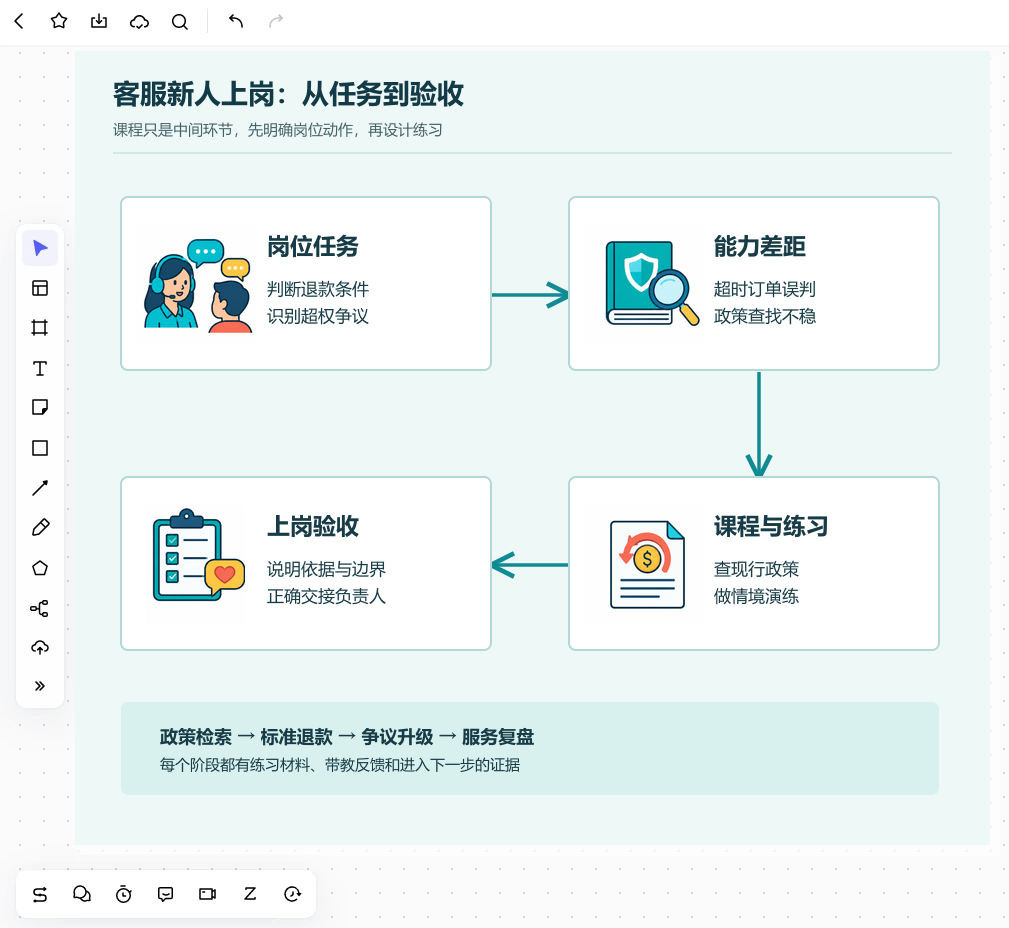
Task: Select the sticky note tool
Action: [40, 407]
